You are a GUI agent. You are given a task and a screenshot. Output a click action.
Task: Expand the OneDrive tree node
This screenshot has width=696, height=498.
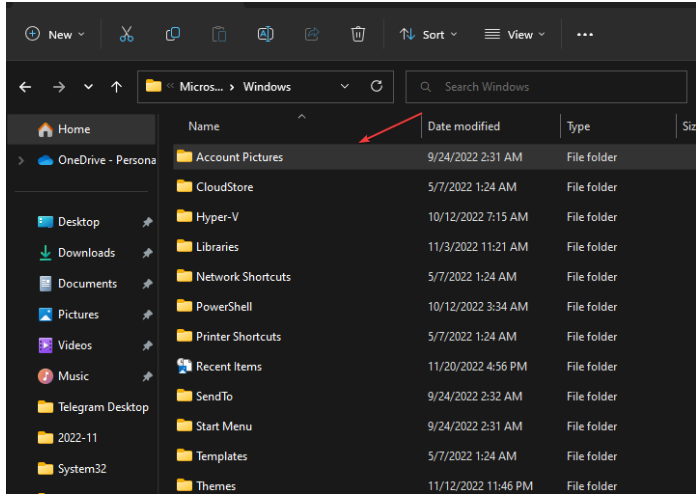[x=22, y=160]
